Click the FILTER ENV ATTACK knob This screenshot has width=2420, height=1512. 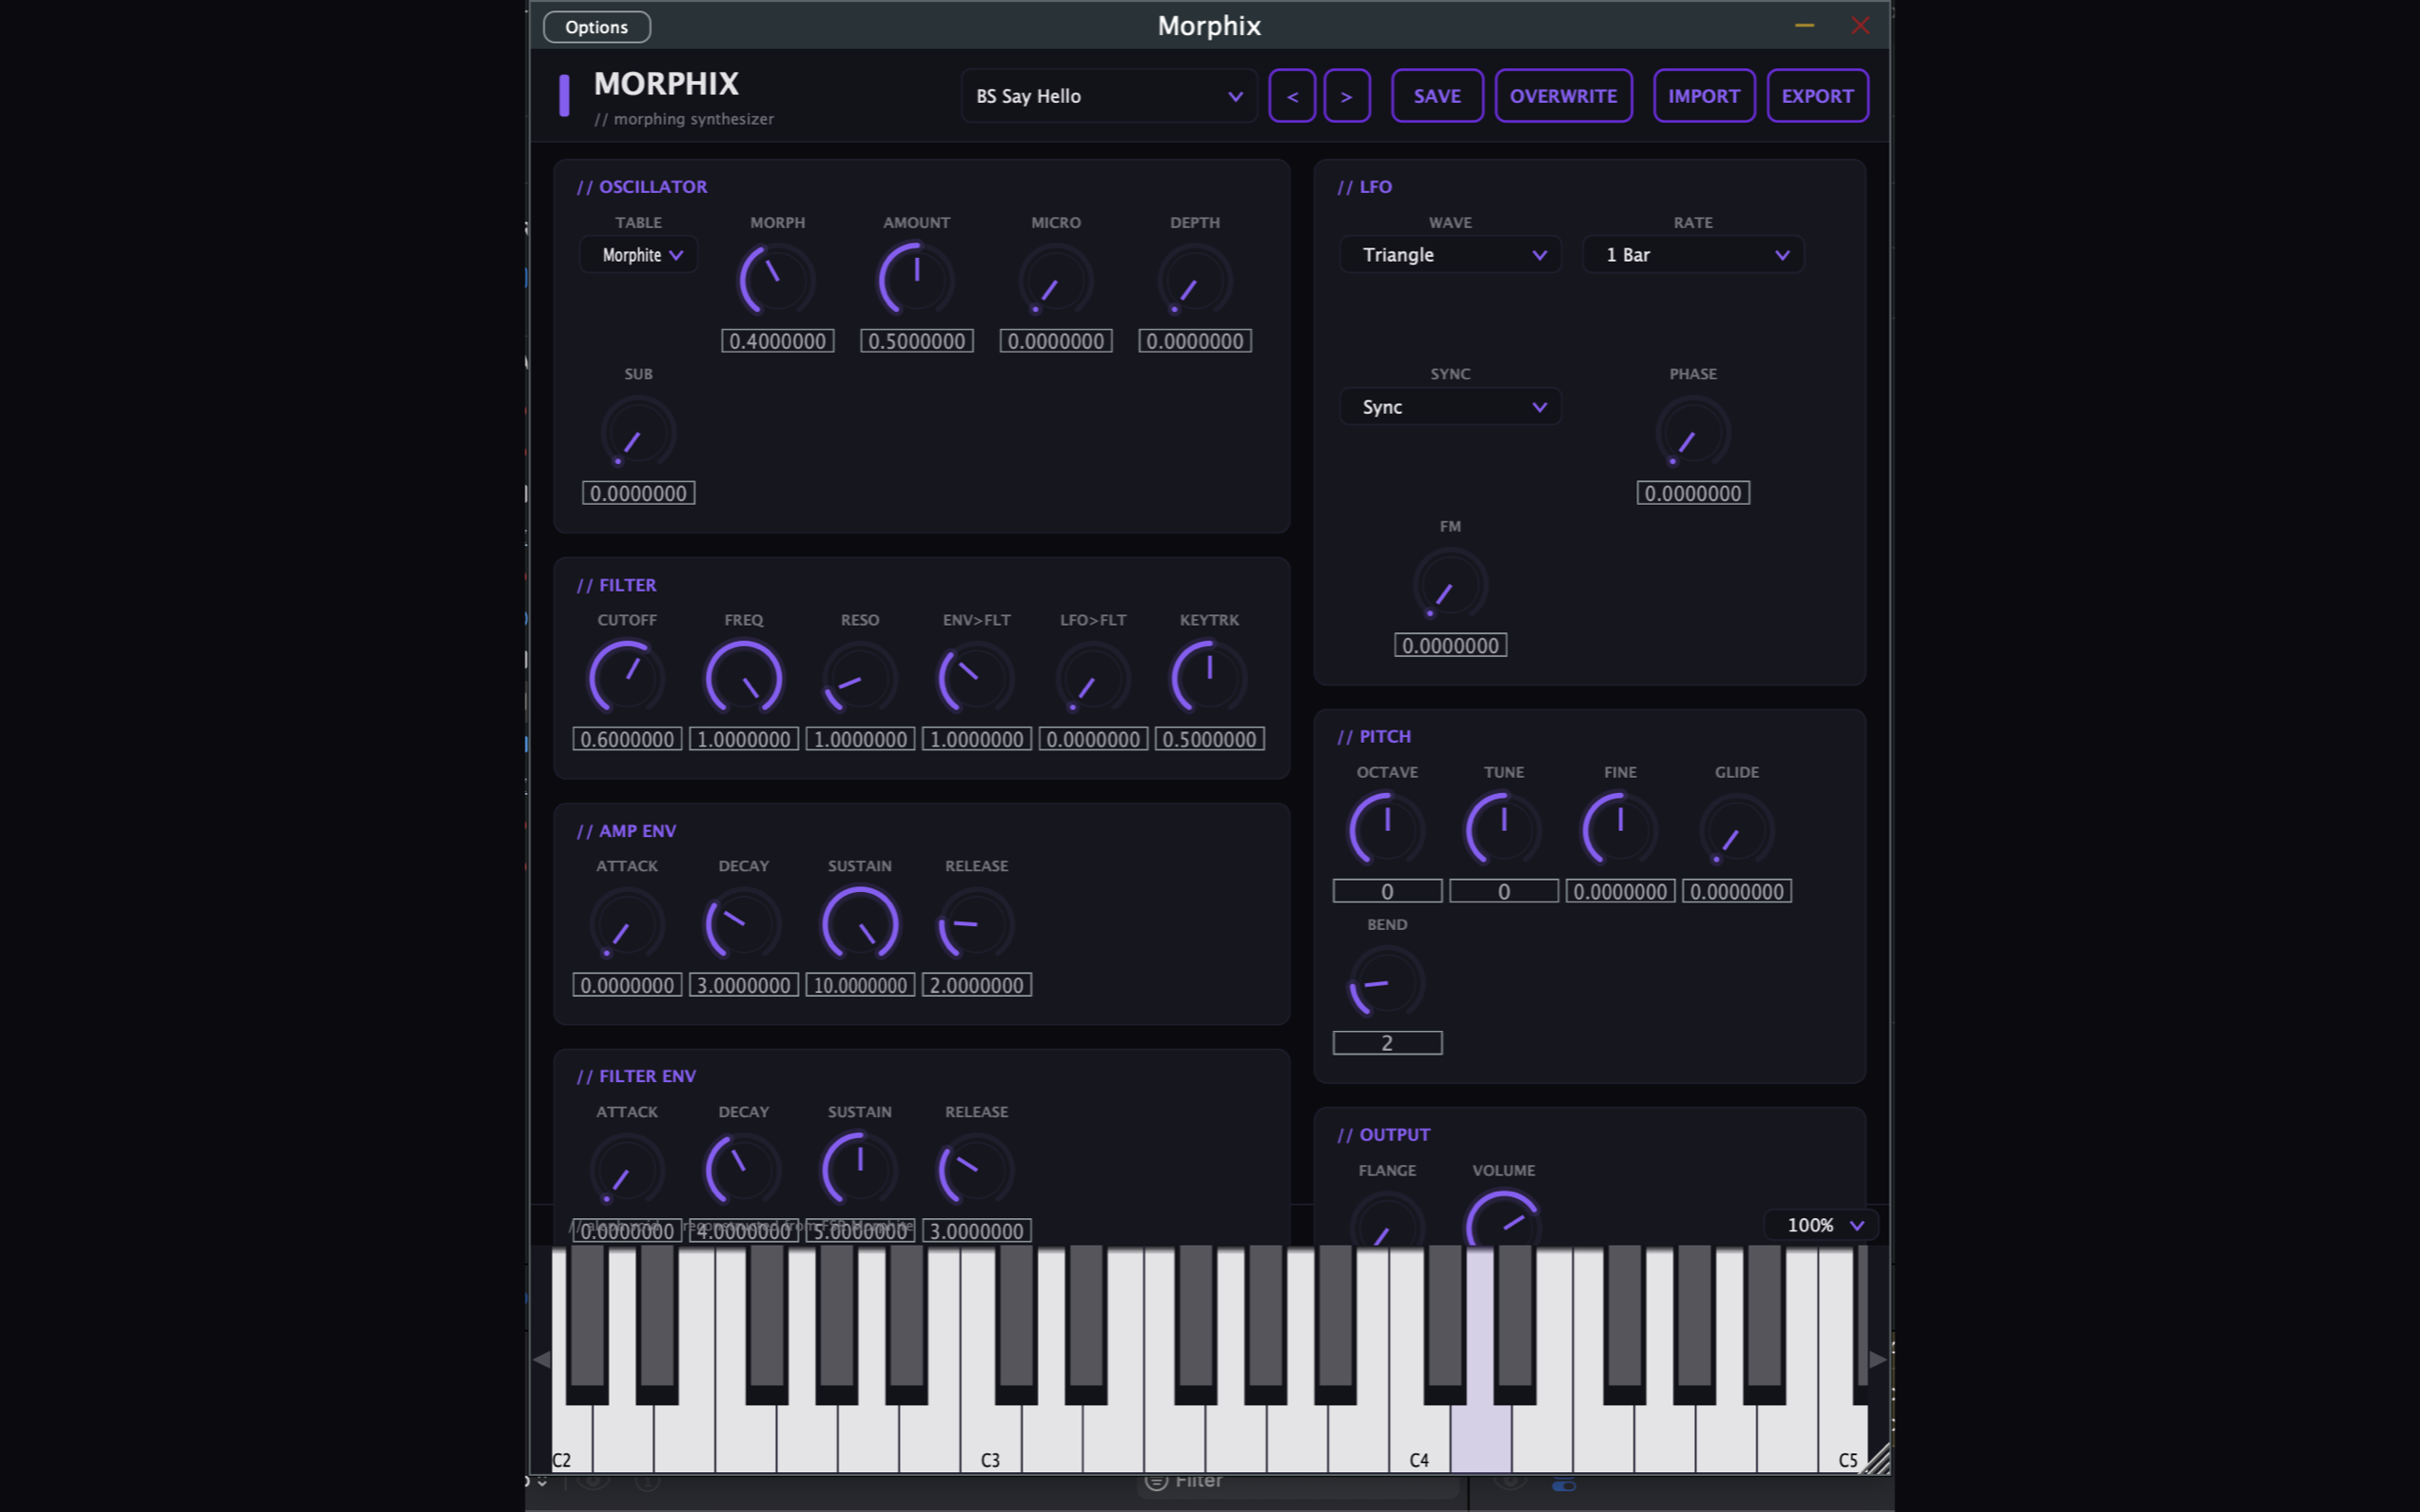point(626,1169)
